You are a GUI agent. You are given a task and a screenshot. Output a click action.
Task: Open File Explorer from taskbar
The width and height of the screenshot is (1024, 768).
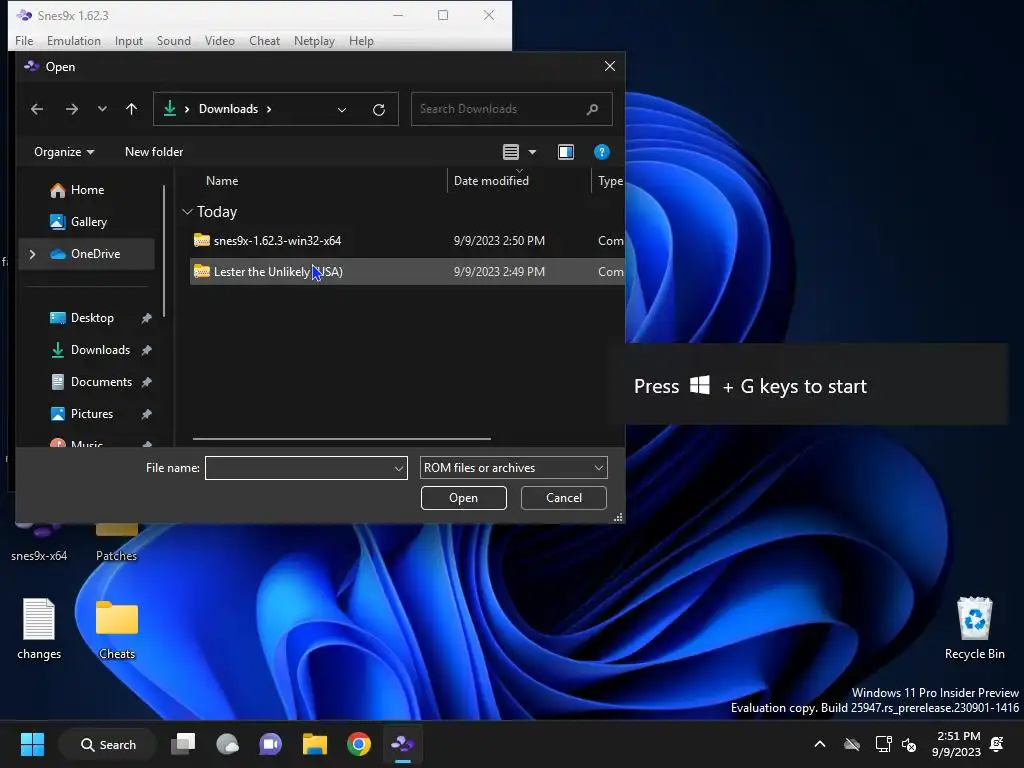coord(315,744)
